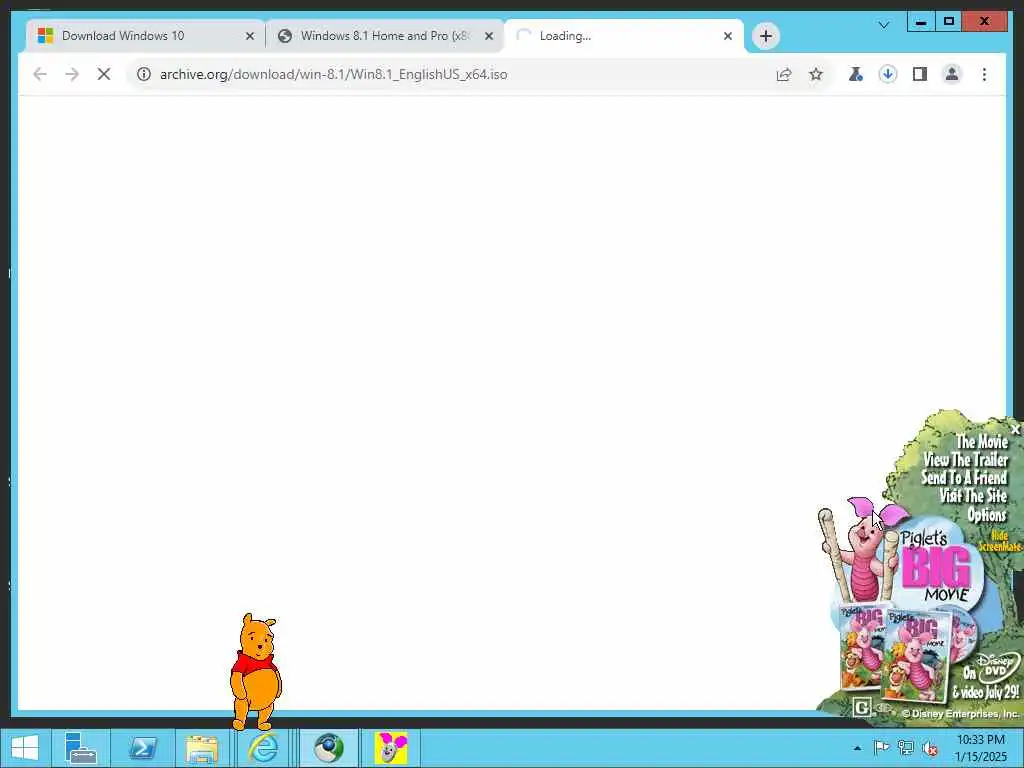Image resolution: width=1024 pixels, height=768 pixels.
Task: Open File Explorer from taskbar
Action: tap(202, 748)
